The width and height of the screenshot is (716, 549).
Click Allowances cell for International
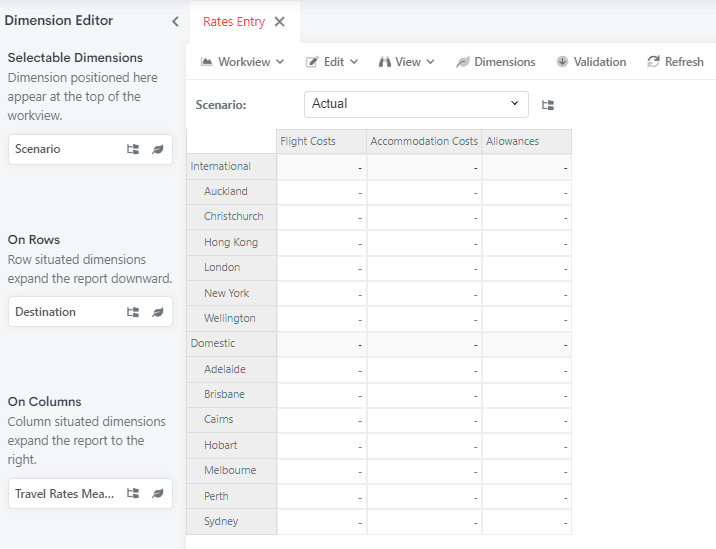click(526, 167)
